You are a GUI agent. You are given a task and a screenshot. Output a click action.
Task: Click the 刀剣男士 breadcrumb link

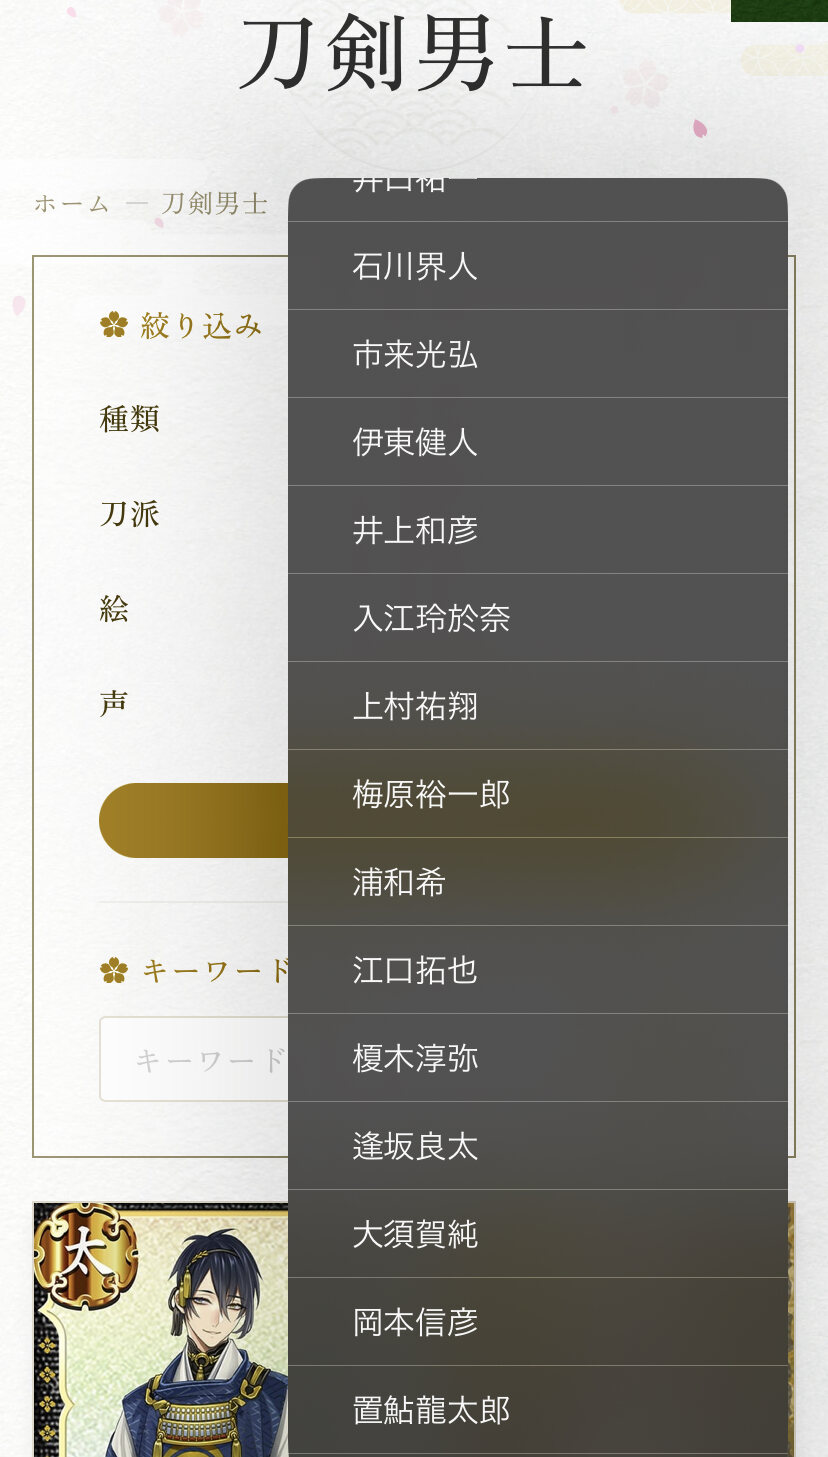click(215, 204)
